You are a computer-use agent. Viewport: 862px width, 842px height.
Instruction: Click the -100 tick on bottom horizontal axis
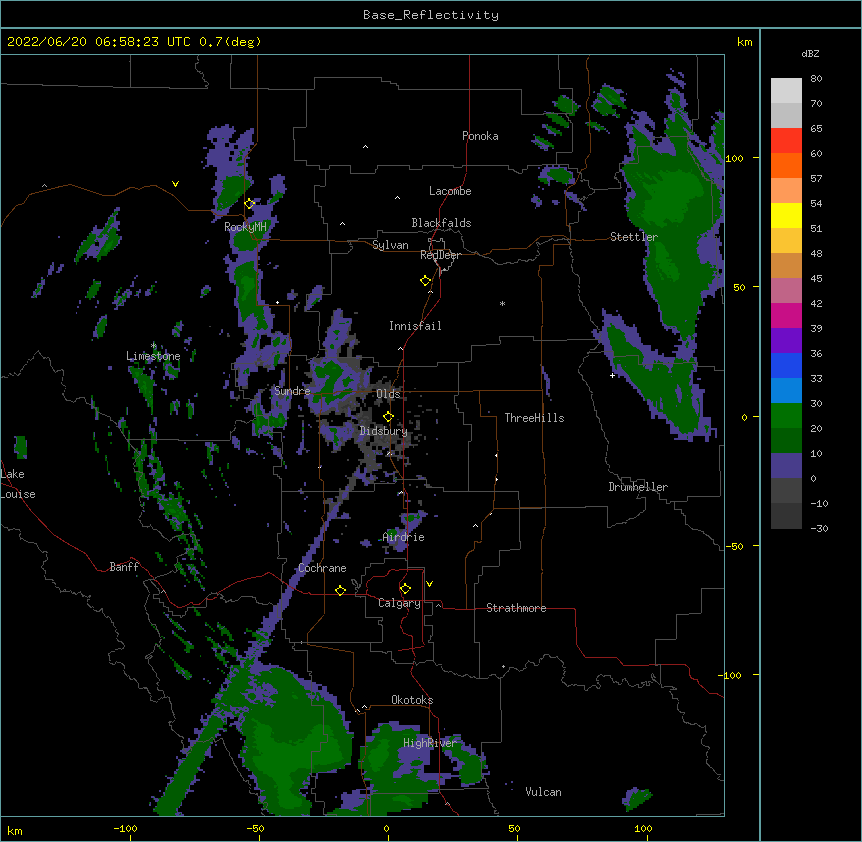click(125, 829)
